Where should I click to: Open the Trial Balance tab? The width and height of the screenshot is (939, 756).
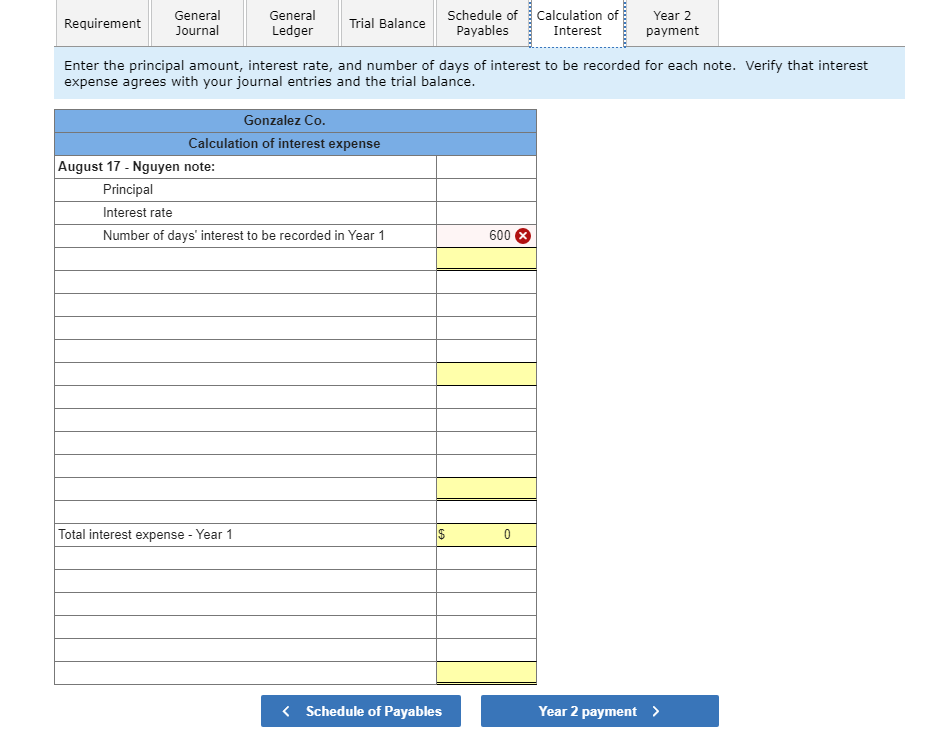387,23
